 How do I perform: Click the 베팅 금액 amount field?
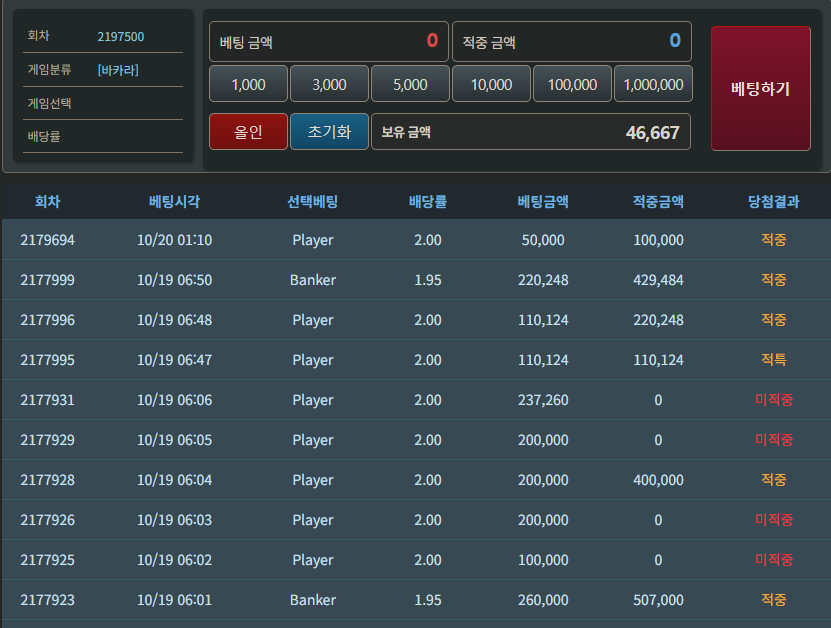[x=329, y=41]
